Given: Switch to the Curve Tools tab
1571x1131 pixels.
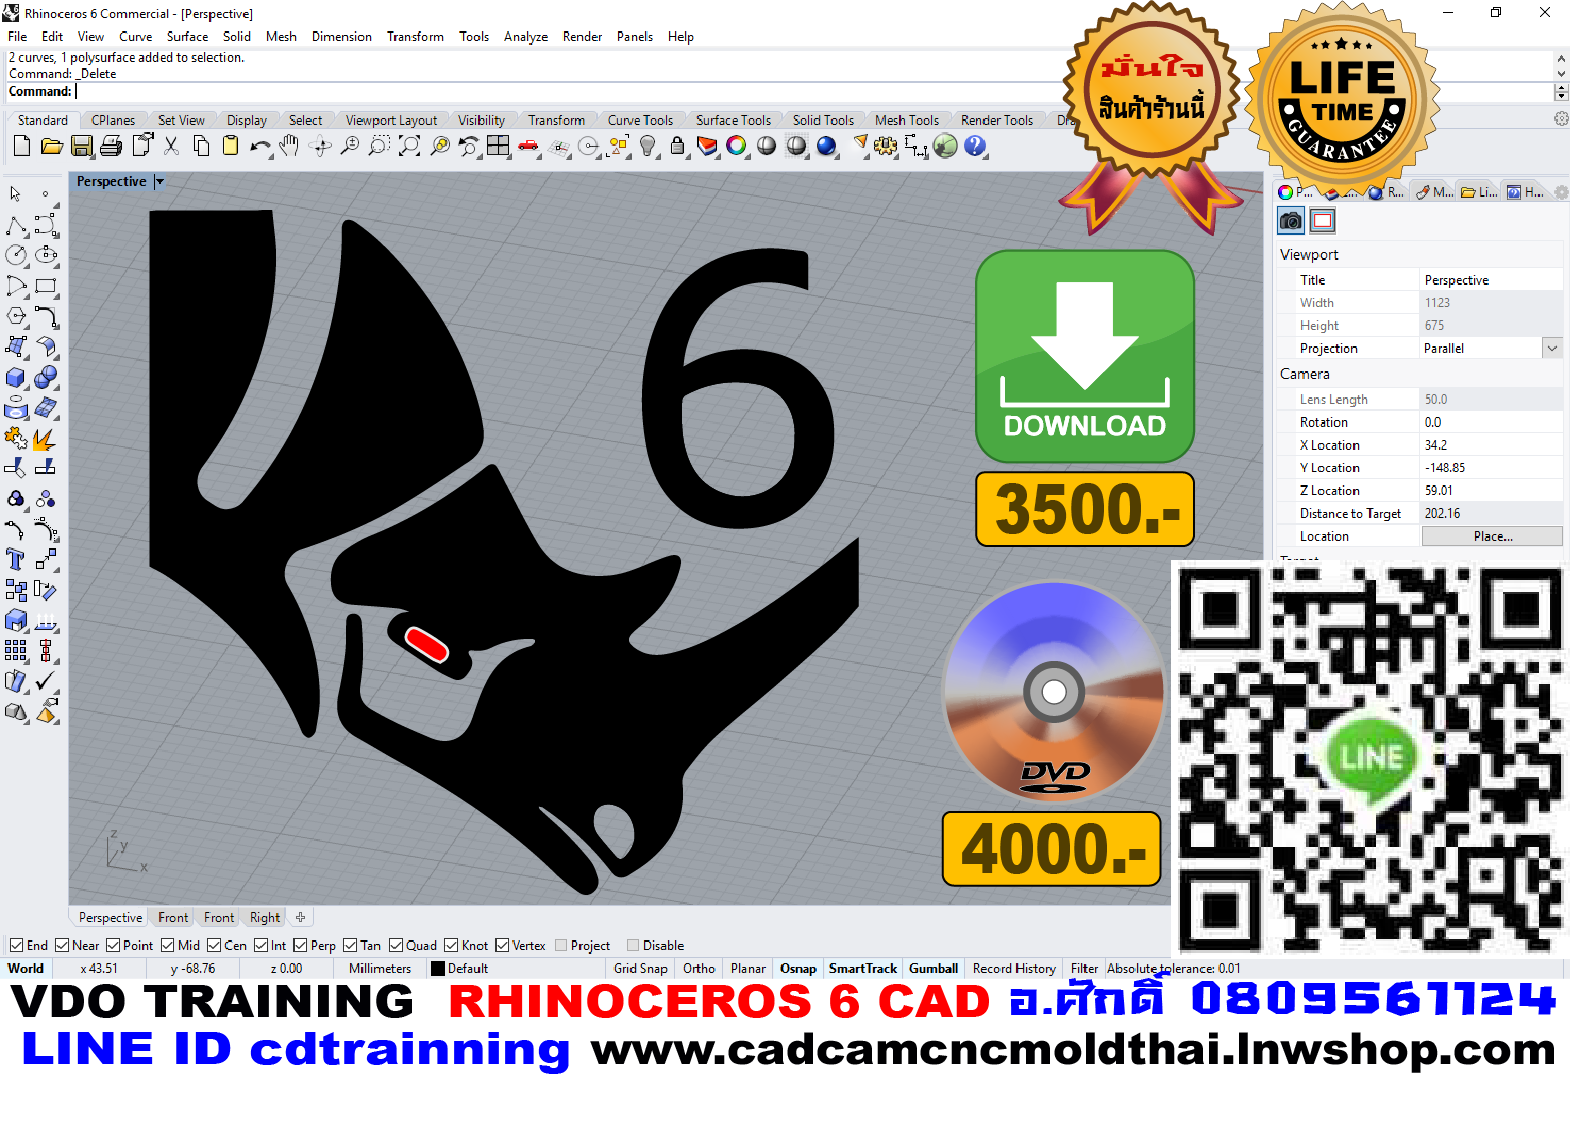Looking at the screenshot, I should [640, 120].
